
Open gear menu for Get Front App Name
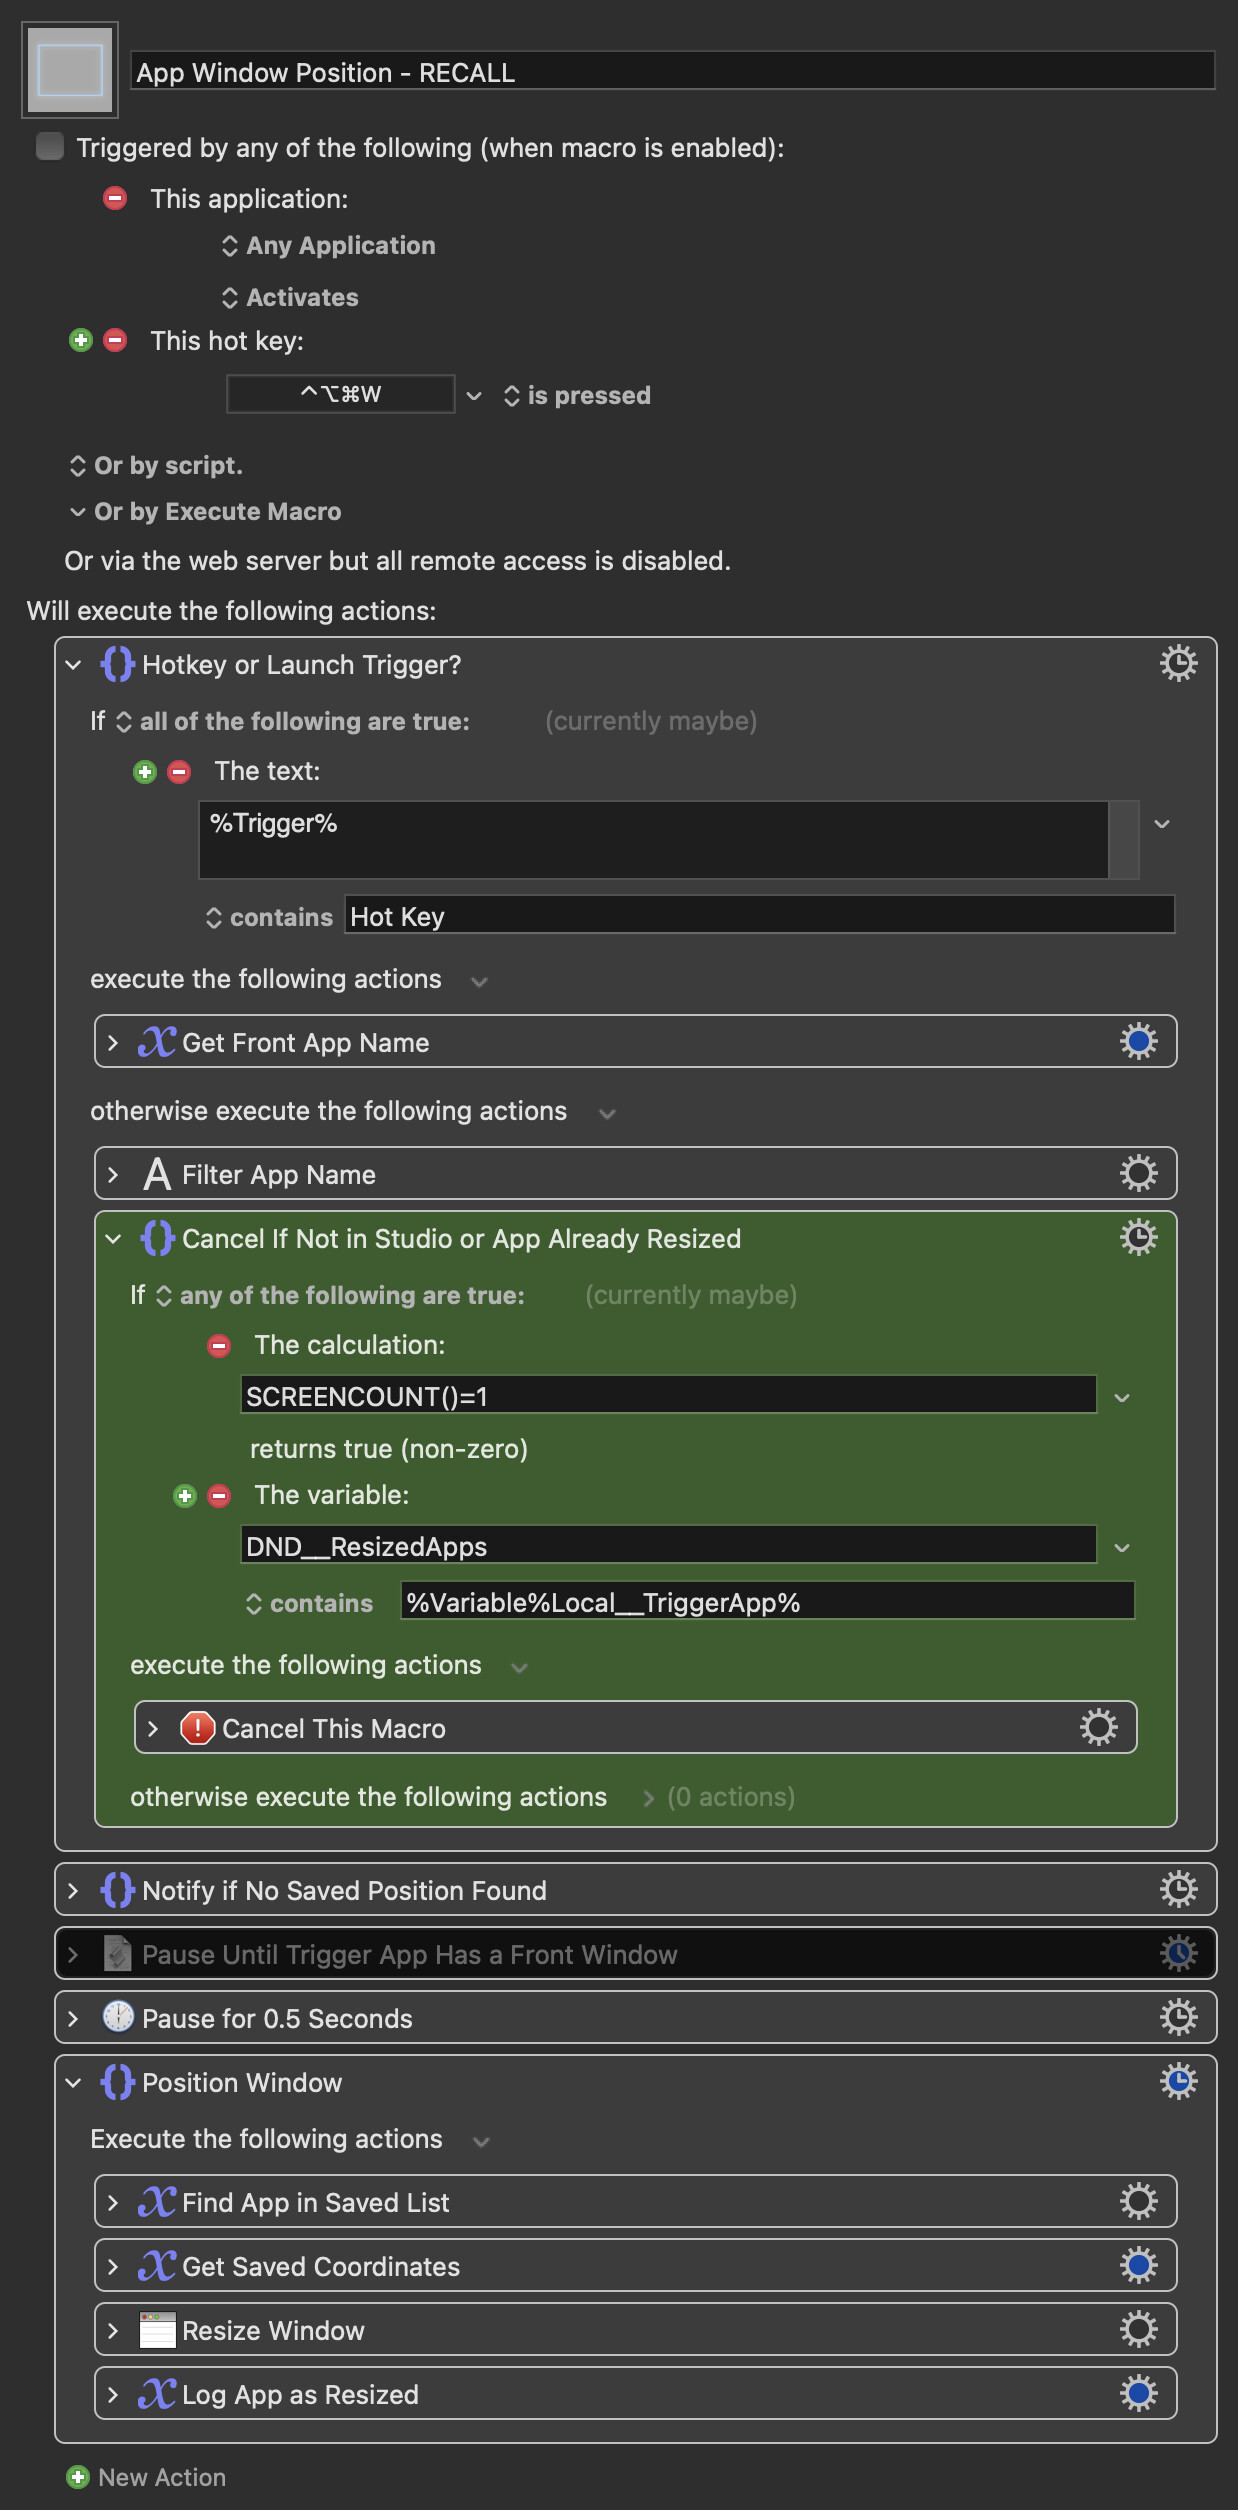[x=1138, y=1042]
